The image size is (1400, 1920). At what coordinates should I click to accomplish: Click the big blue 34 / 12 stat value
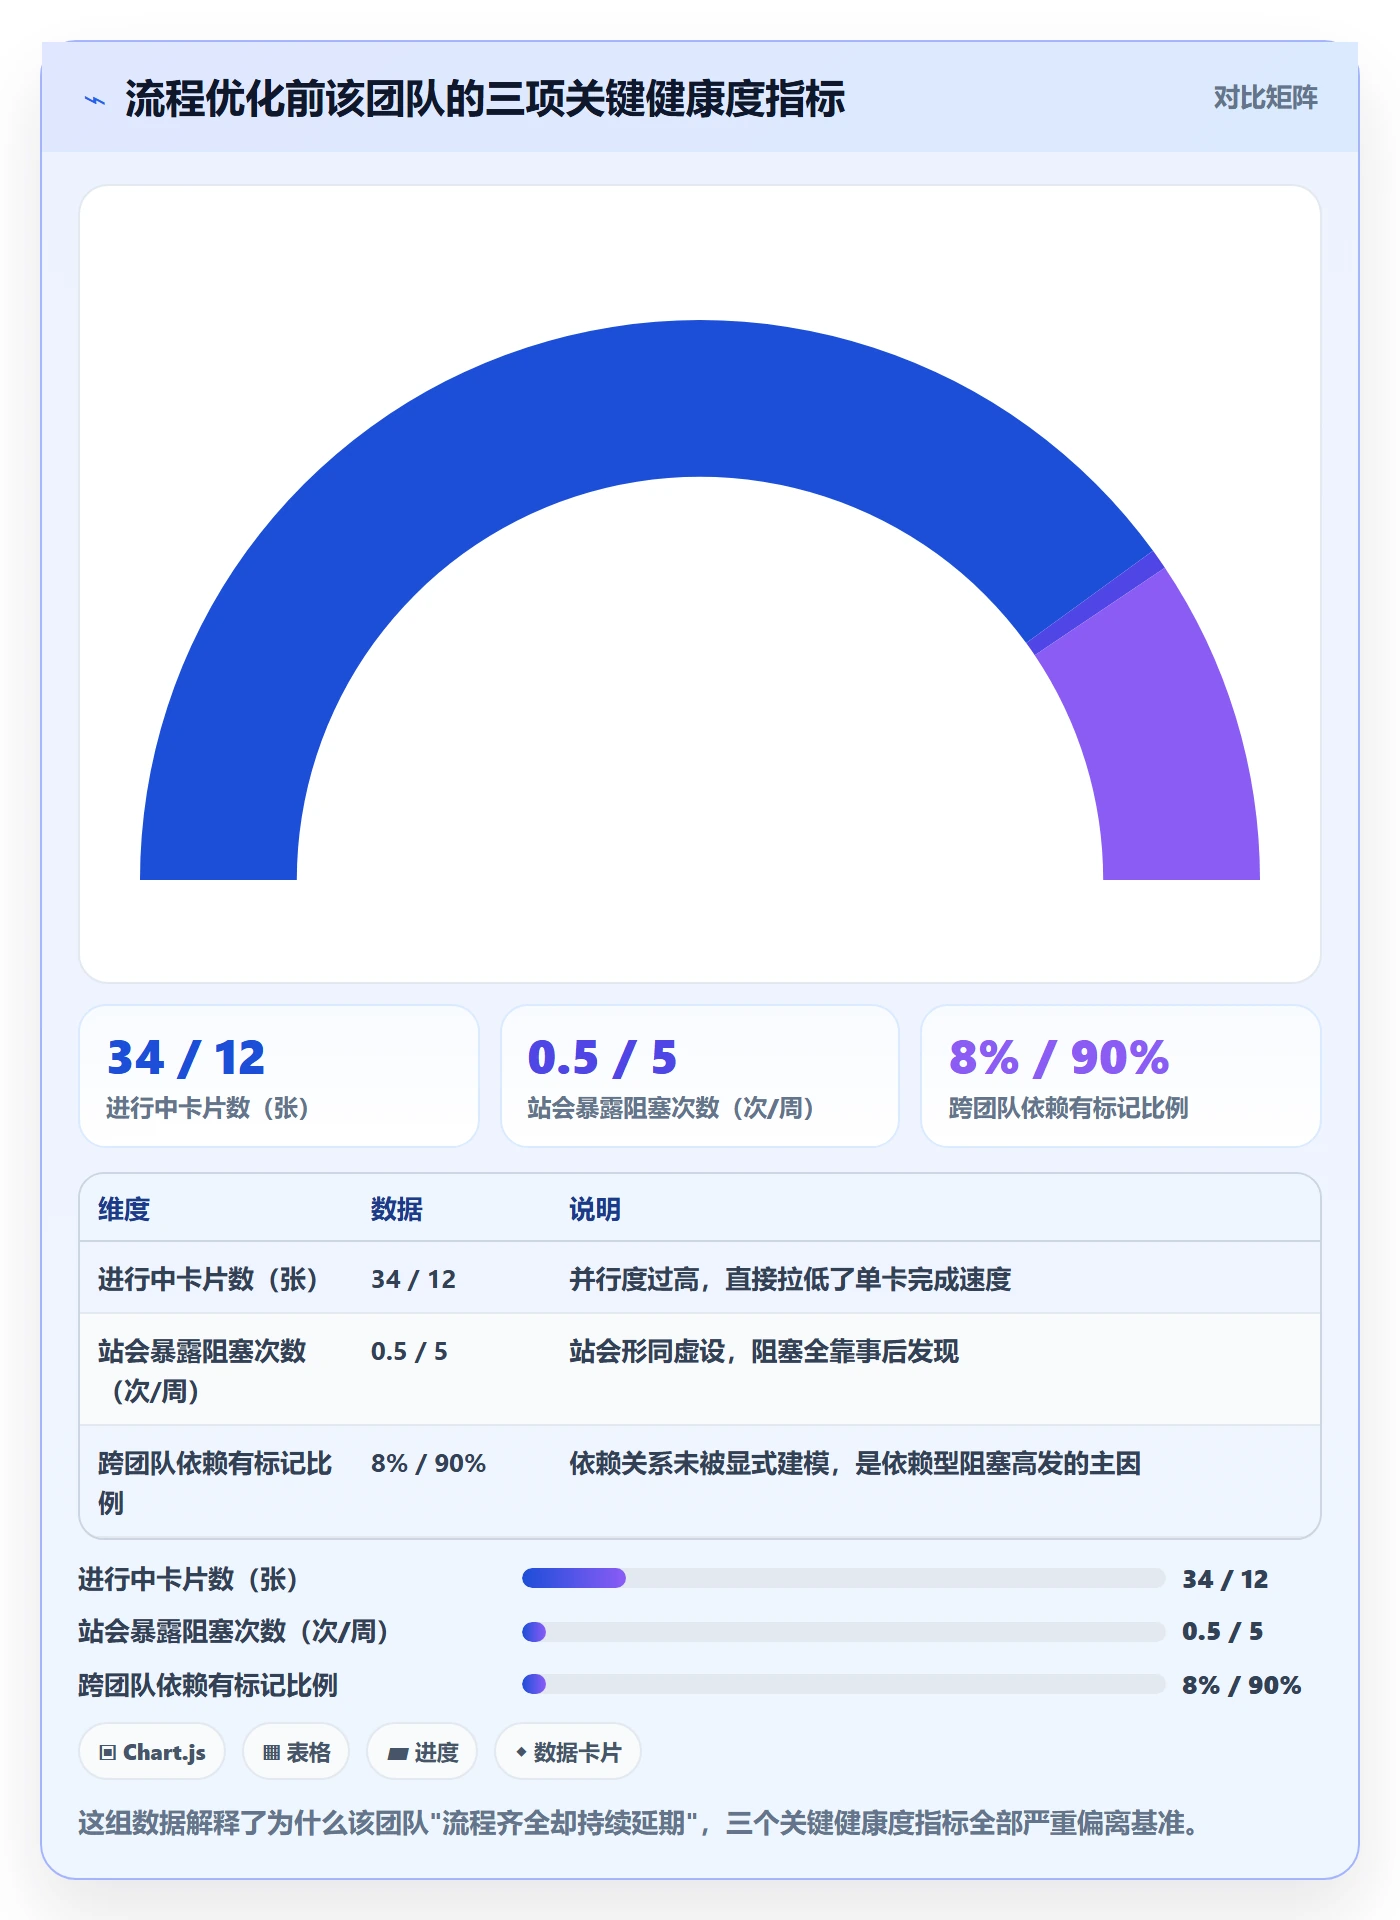click(186, 1057)
